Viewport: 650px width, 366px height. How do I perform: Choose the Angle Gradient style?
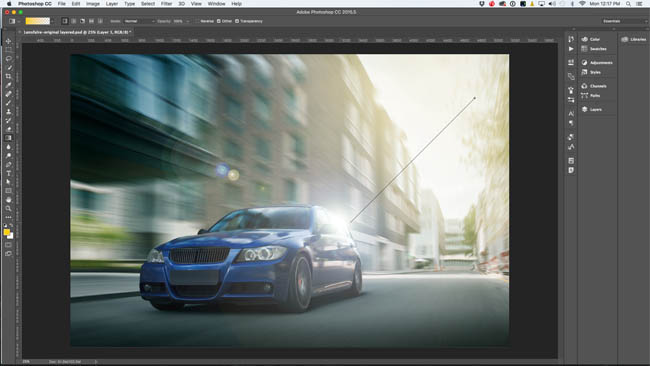(82, 21)
